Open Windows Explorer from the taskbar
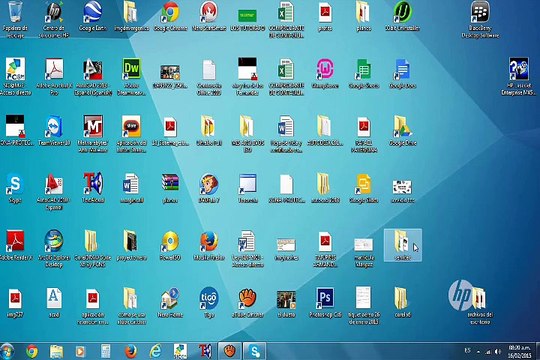The image size is (540, 360). coord(56,351)
